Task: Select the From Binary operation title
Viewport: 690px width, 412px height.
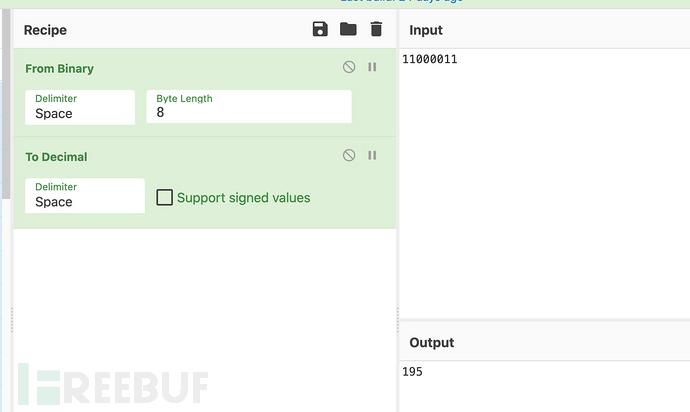Action: (60, 69)
